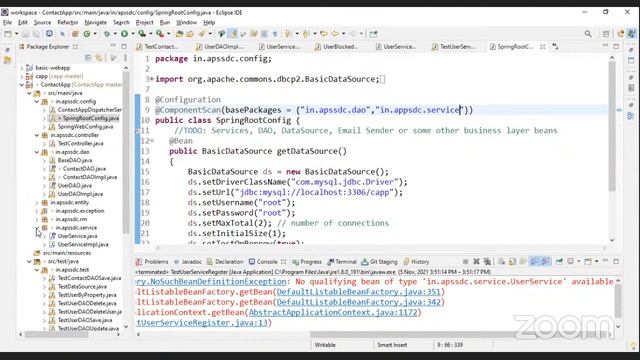
Task: Open NoSuchBeanDefinitionException link in Console
Action: (211, 282)
